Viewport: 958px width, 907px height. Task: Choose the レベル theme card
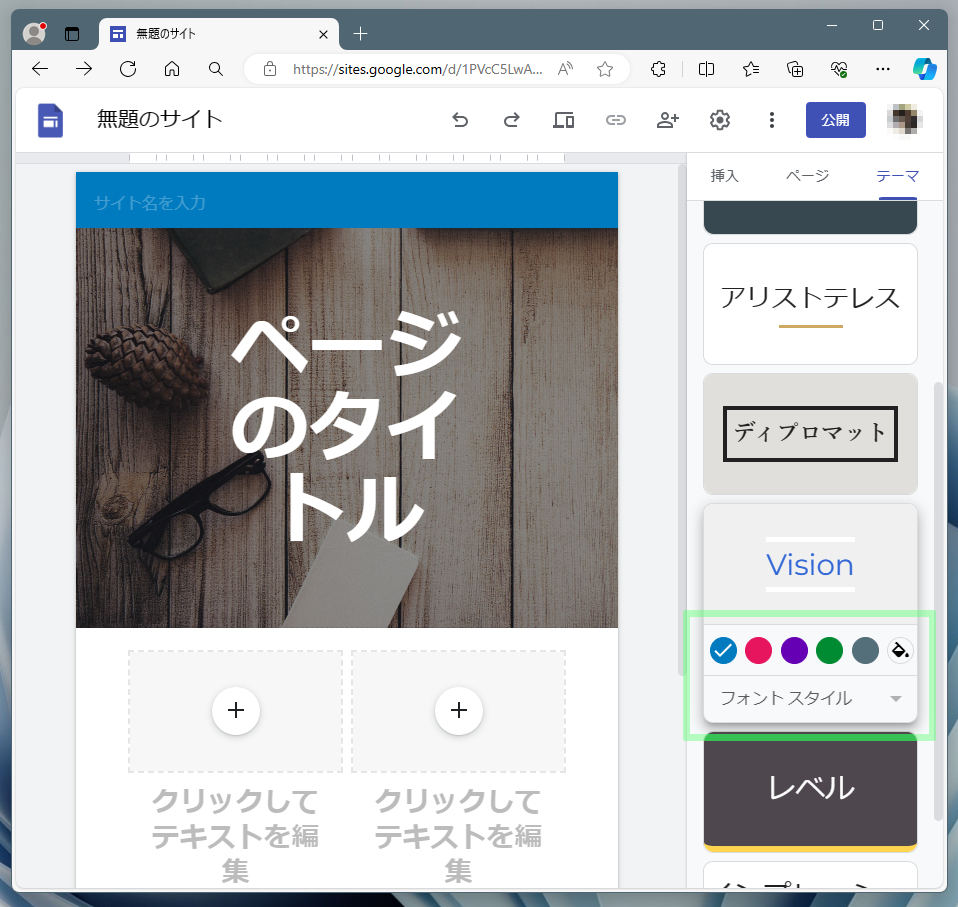tap(810, 791)
